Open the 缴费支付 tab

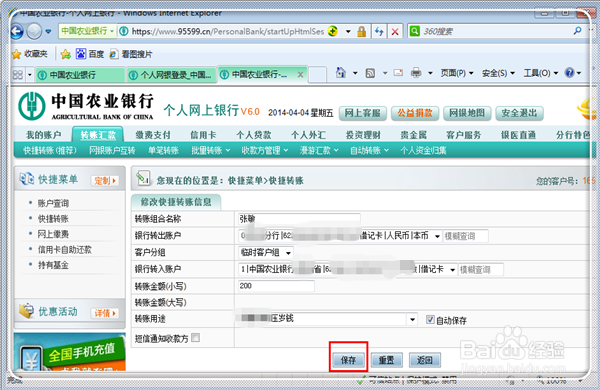153,135
